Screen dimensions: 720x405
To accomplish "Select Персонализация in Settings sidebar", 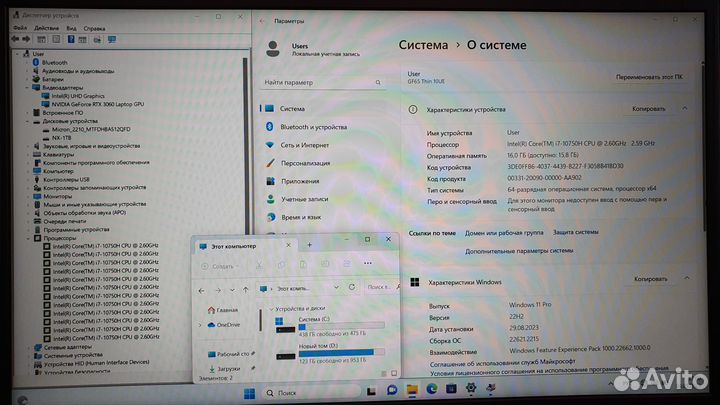I will coord(305,163).
